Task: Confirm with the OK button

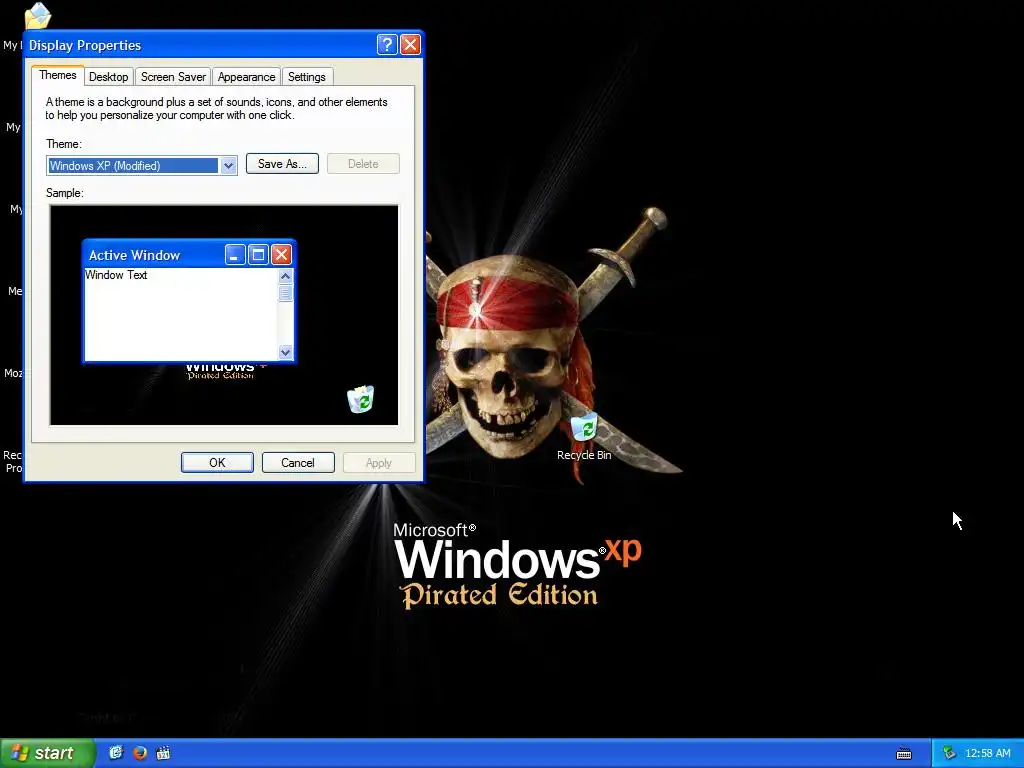Action: [x=217, y=462]
